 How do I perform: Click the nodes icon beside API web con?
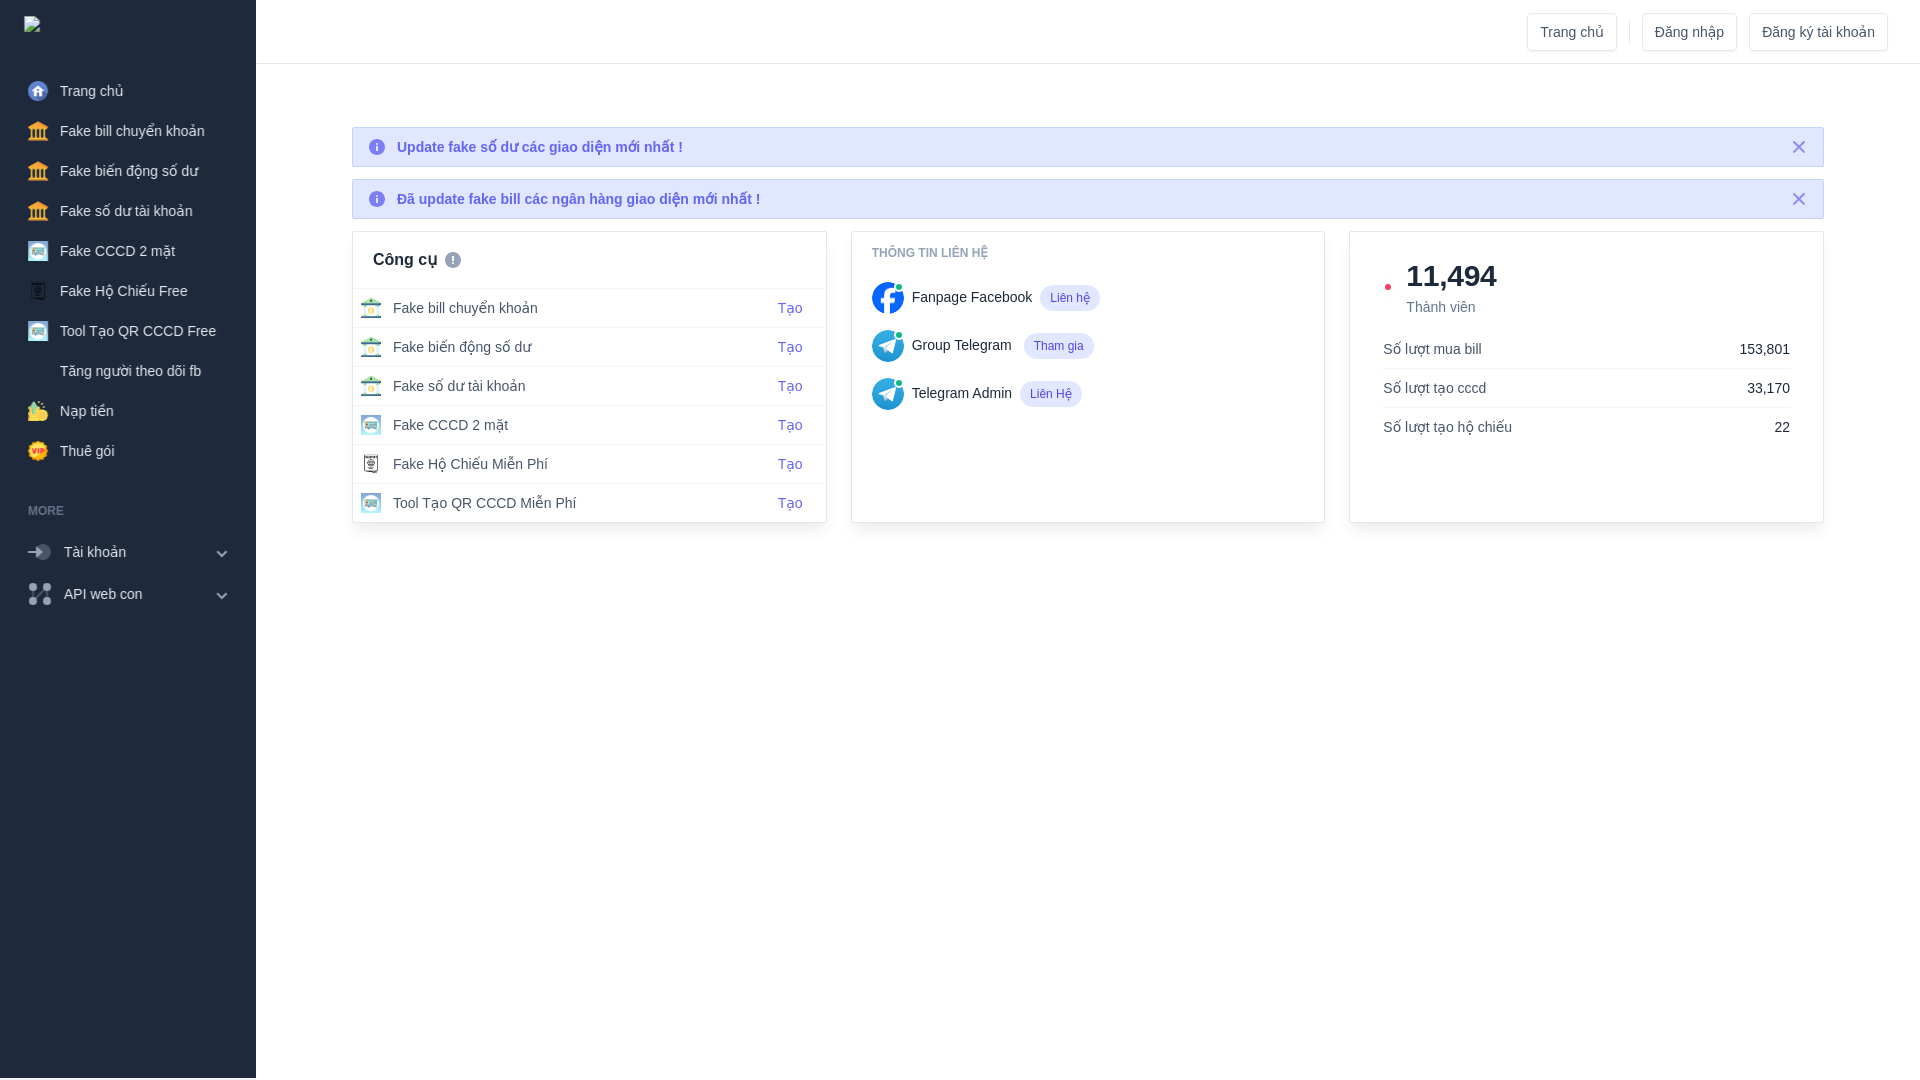pos(40,594)
